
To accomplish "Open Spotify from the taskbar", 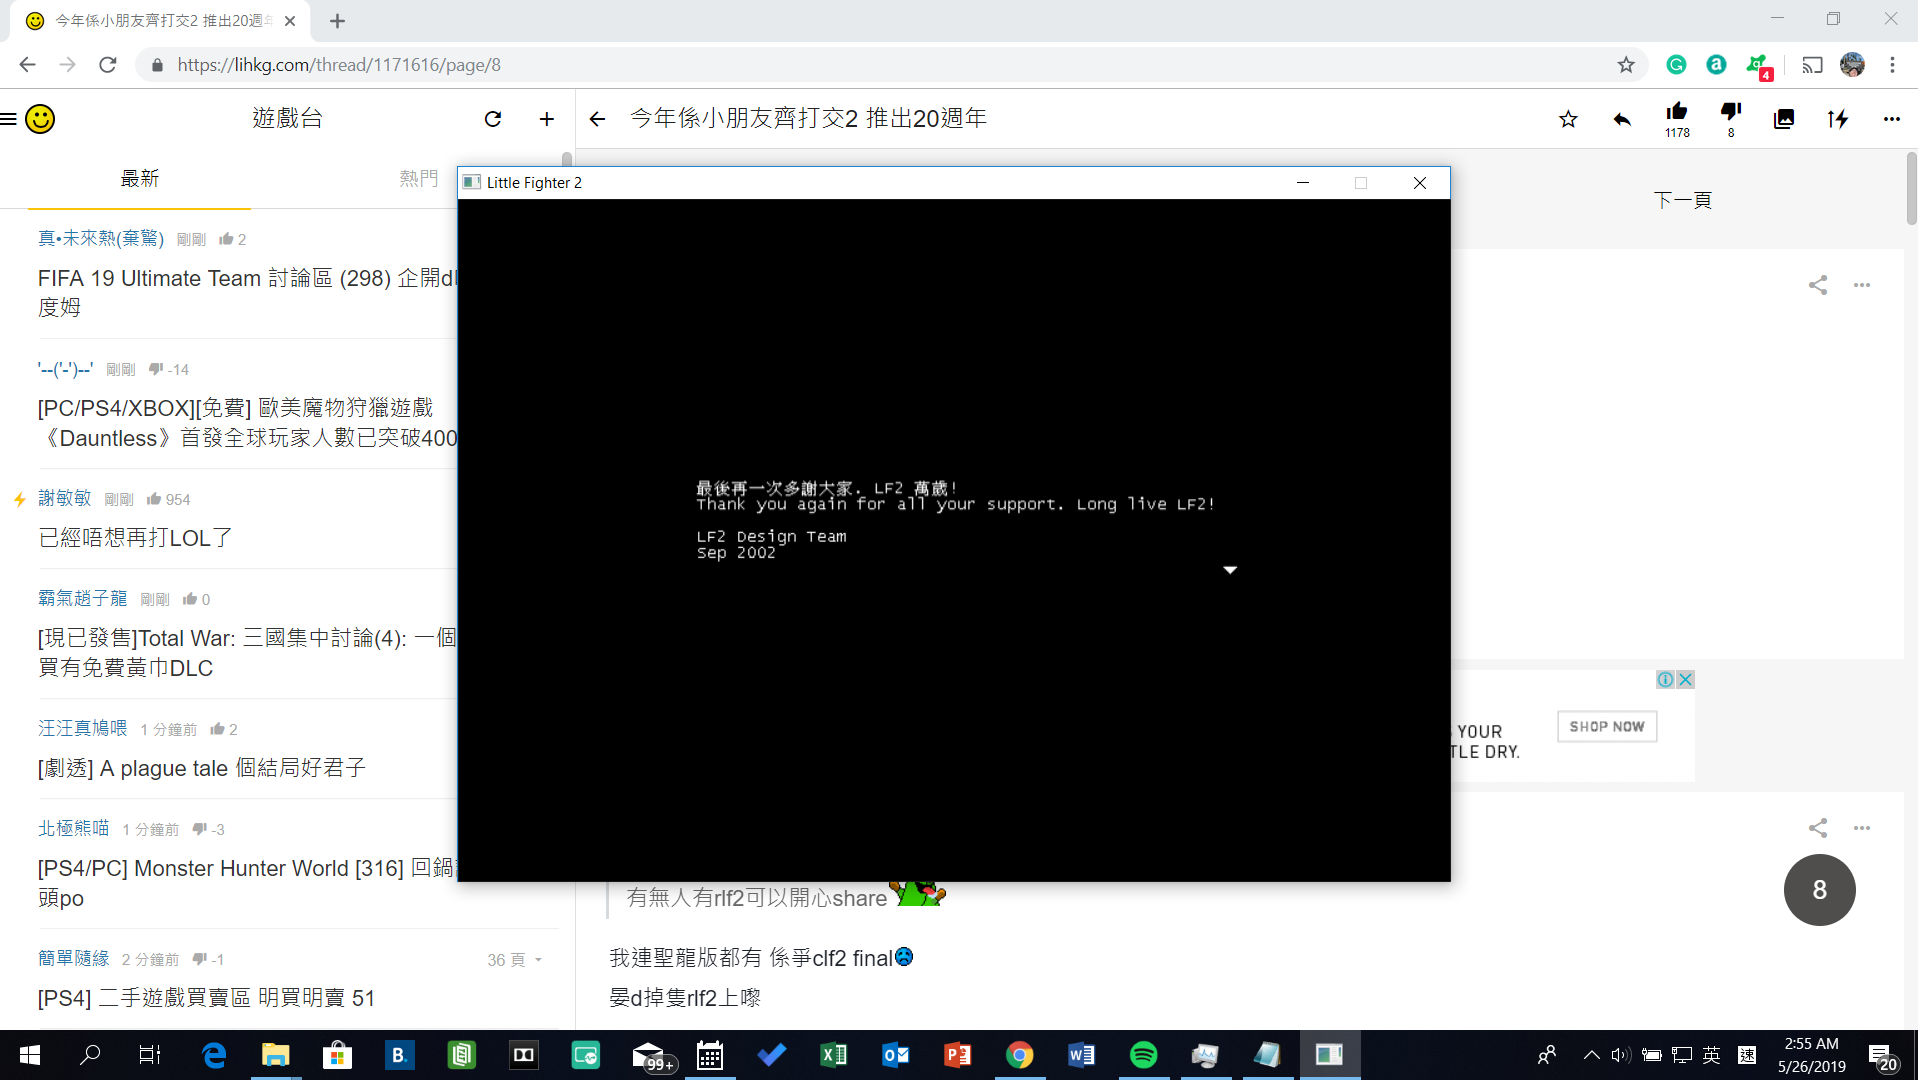I will pos(1143,1055).
